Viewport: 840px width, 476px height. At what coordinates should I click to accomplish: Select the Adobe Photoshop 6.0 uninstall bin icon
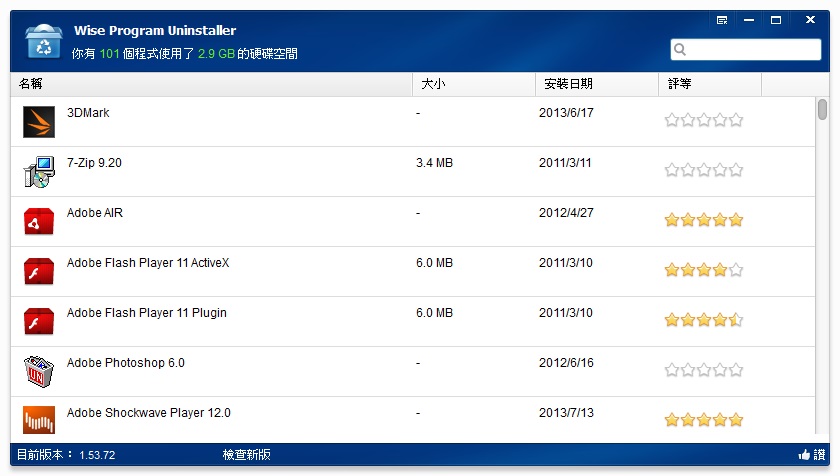pos(39,371)
